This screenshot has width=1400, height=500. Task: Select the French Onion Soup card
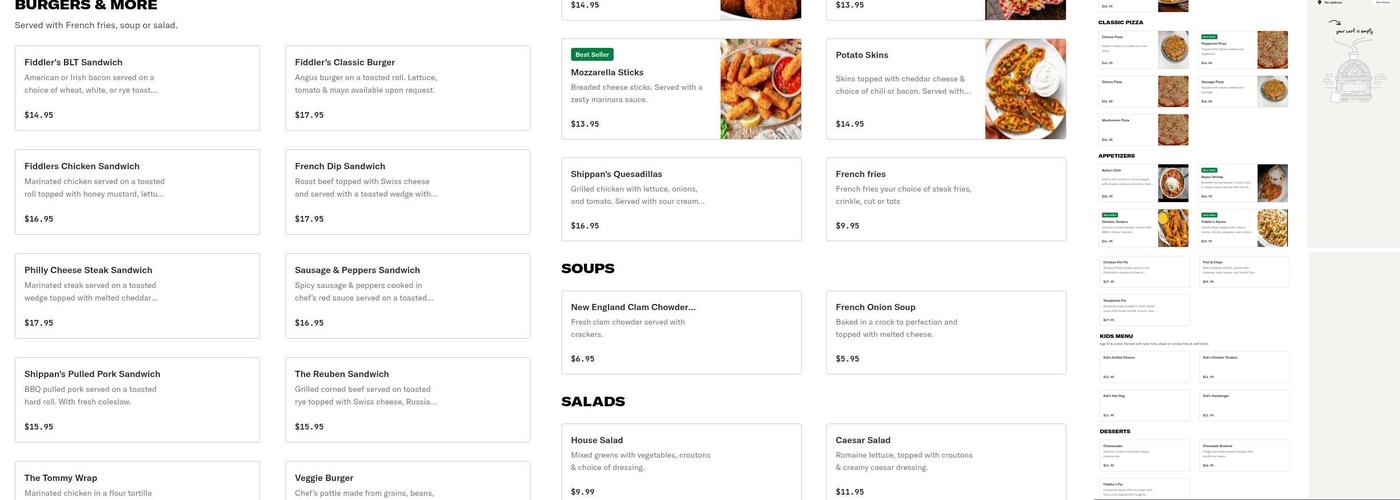click(946, 332)
